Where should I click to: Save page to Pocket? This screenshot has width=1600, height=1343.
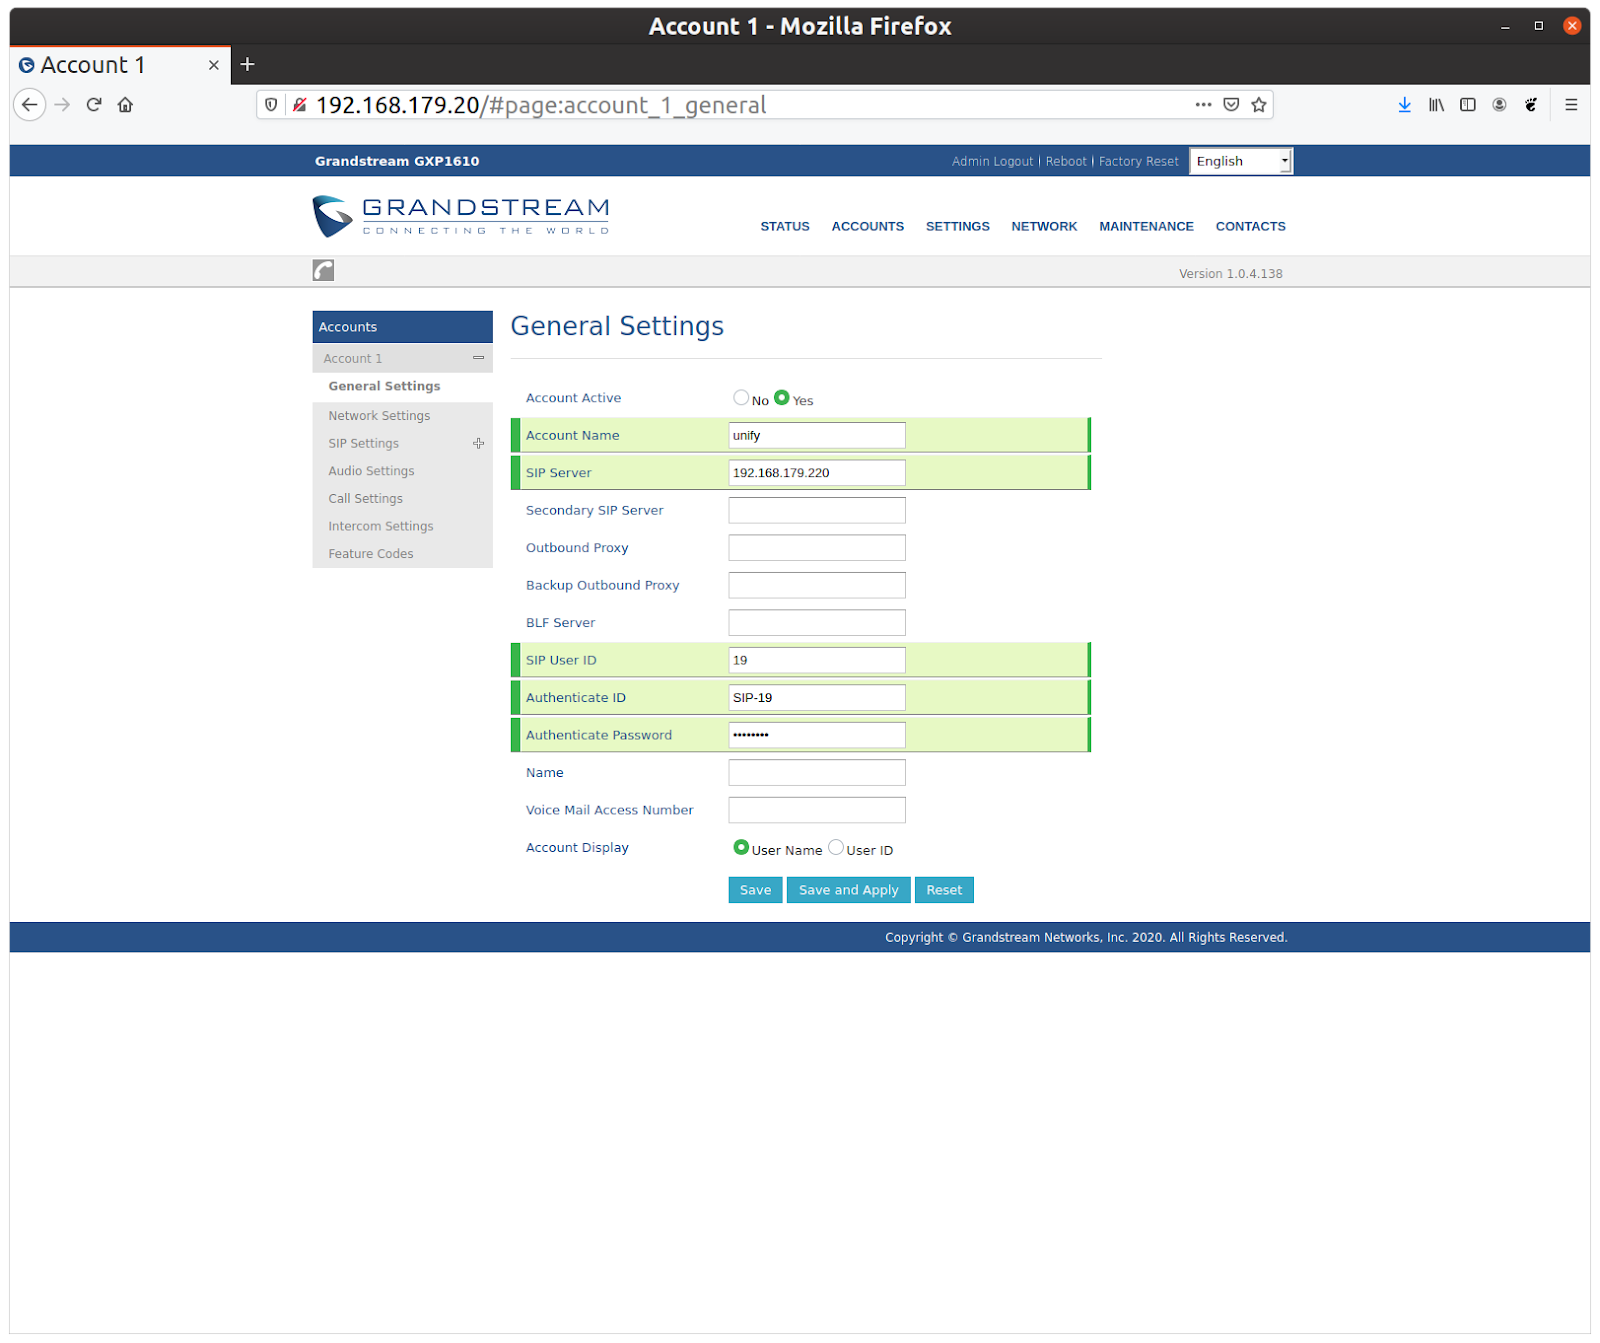(1231, 105)
